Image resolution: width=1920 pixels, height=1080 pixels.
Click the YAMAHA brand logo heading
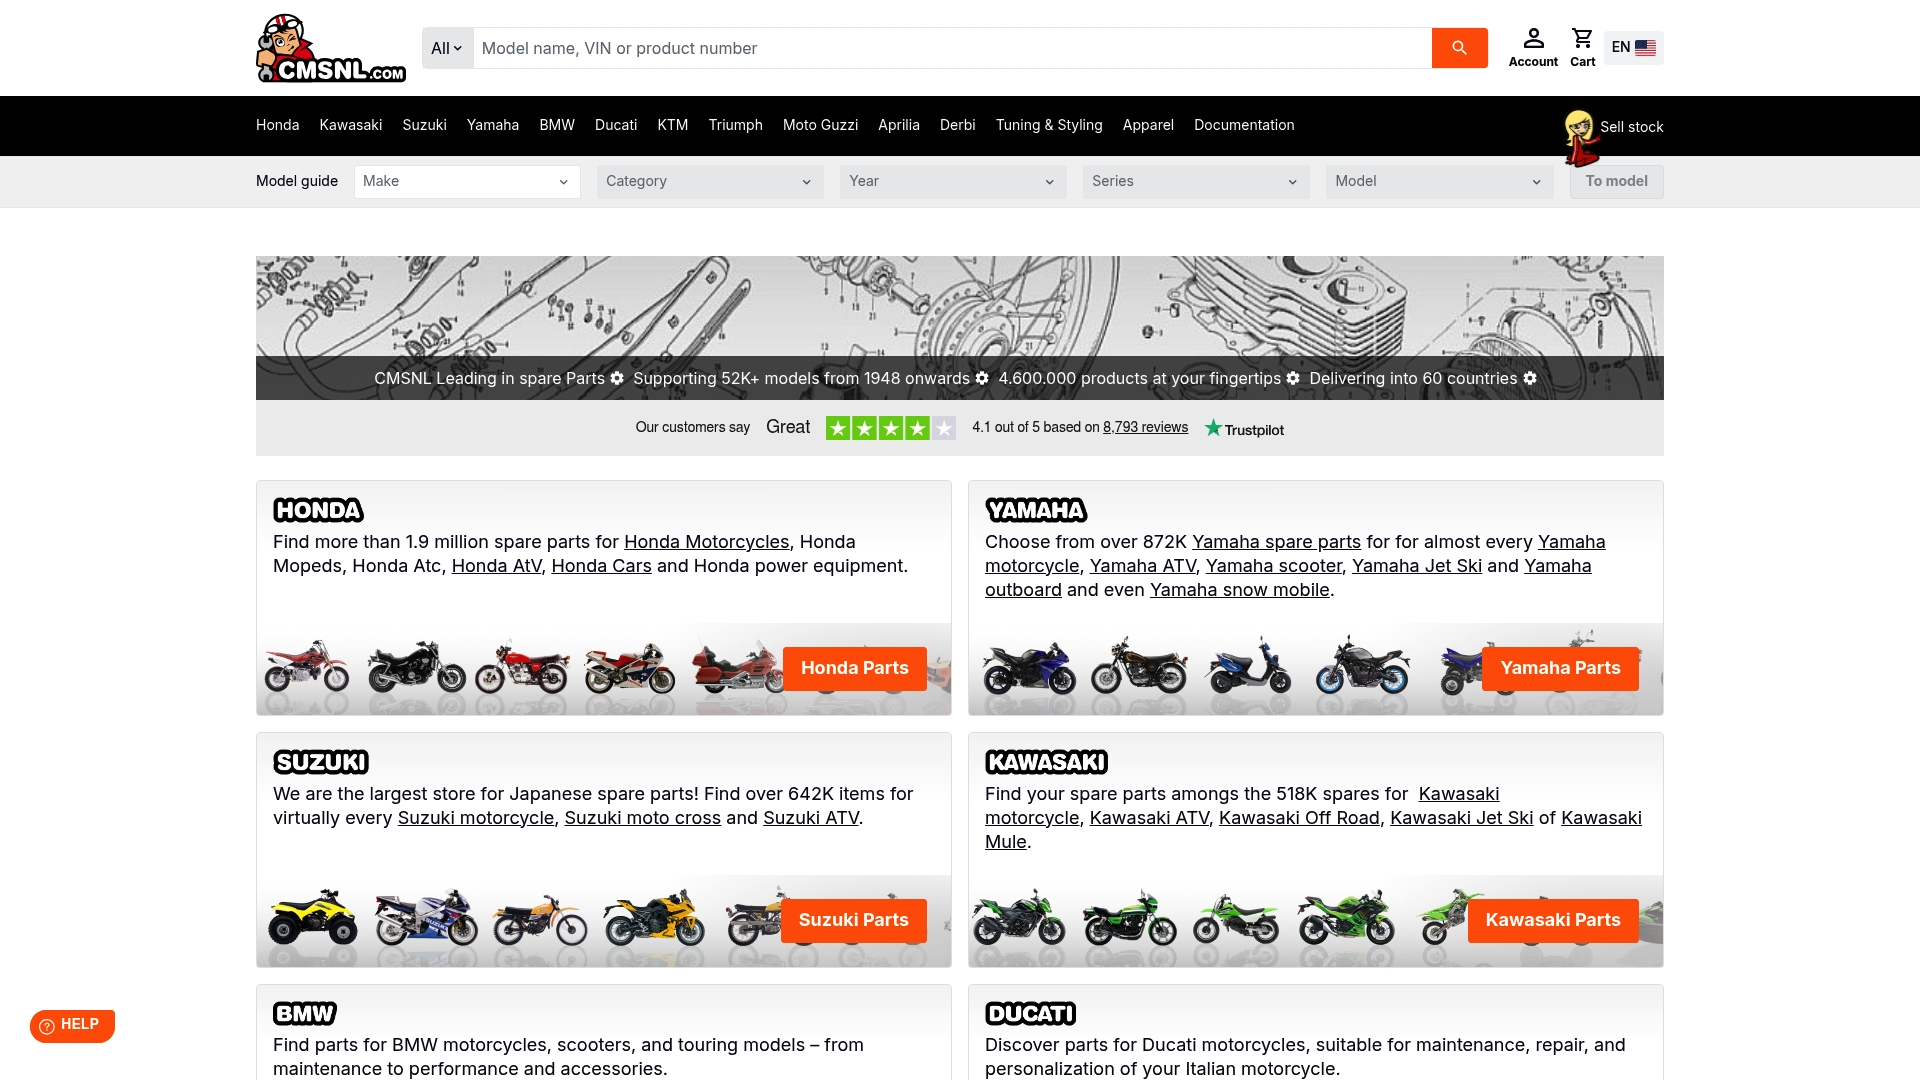click(x=1036, y=510)
